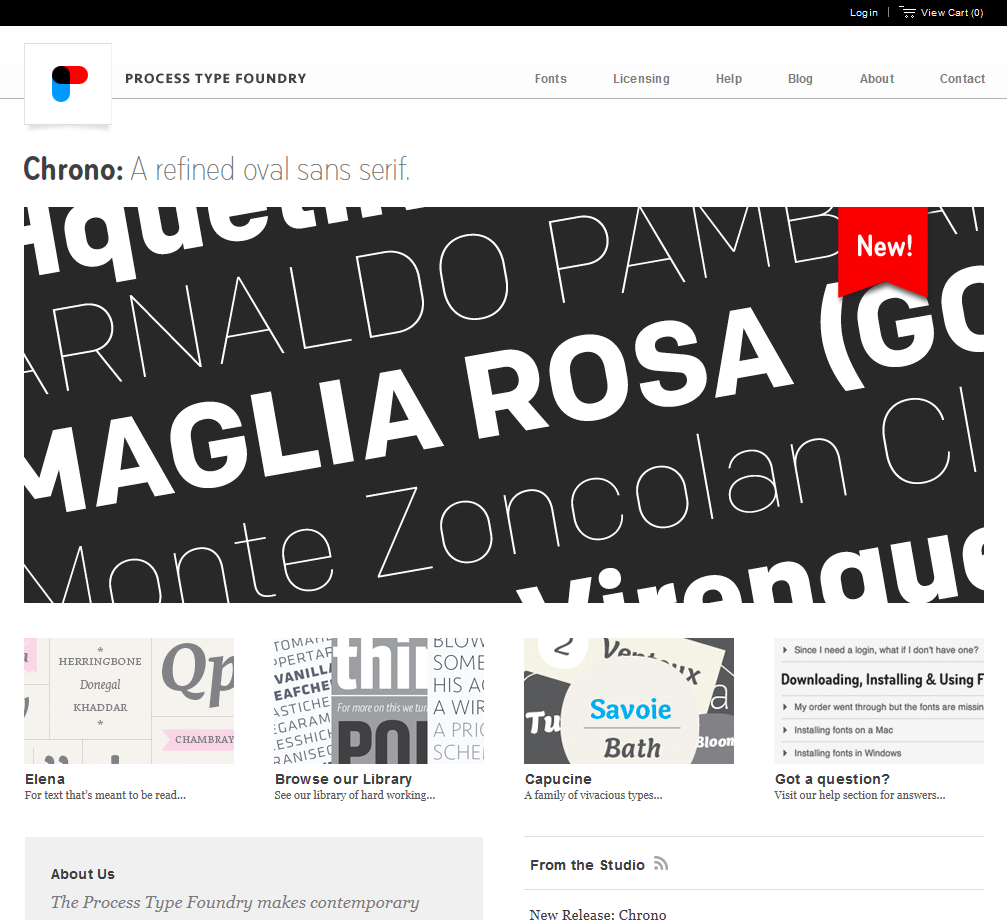Click the Elena title link

pos(45,779)
